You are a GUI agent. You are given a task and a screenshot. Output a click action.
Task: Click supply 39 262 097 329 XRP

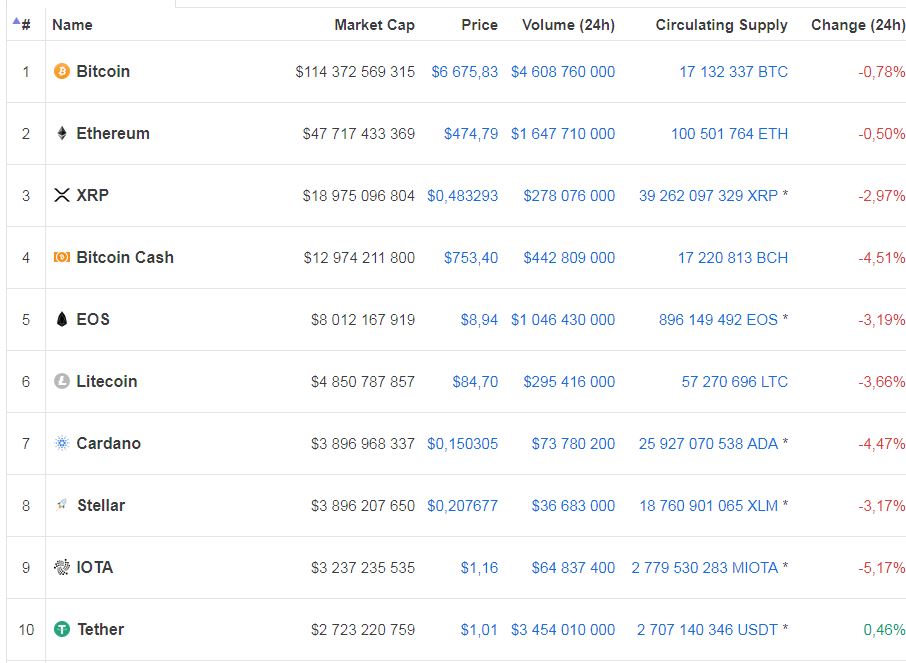click(708, 196)
